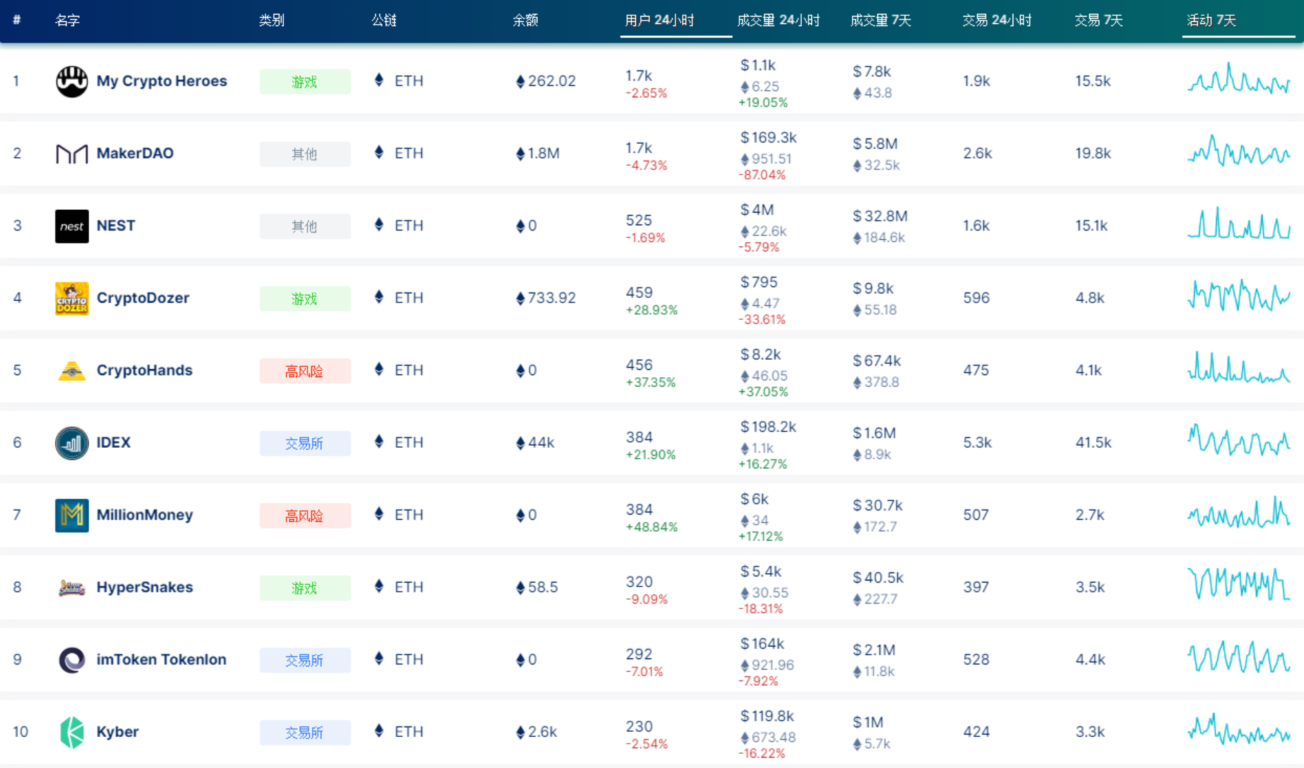Sort by the 成交量 7天 column header
This screenshot has height=768, width=1304.
coord(881,20)
